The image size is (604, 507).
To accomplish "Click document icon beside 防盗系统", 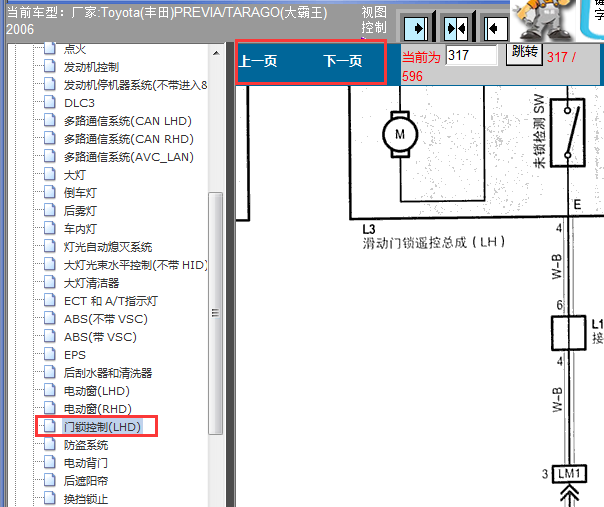I will 50,444.
